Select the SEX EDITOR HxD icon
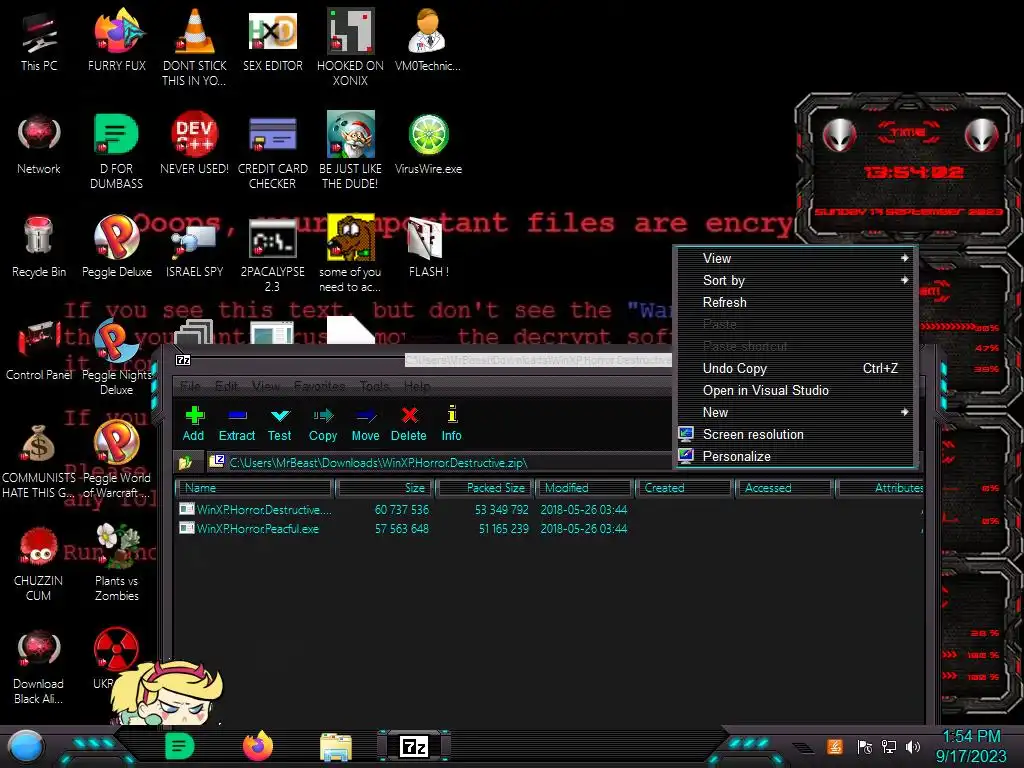The image size is (1024, 768). [273, 41]
